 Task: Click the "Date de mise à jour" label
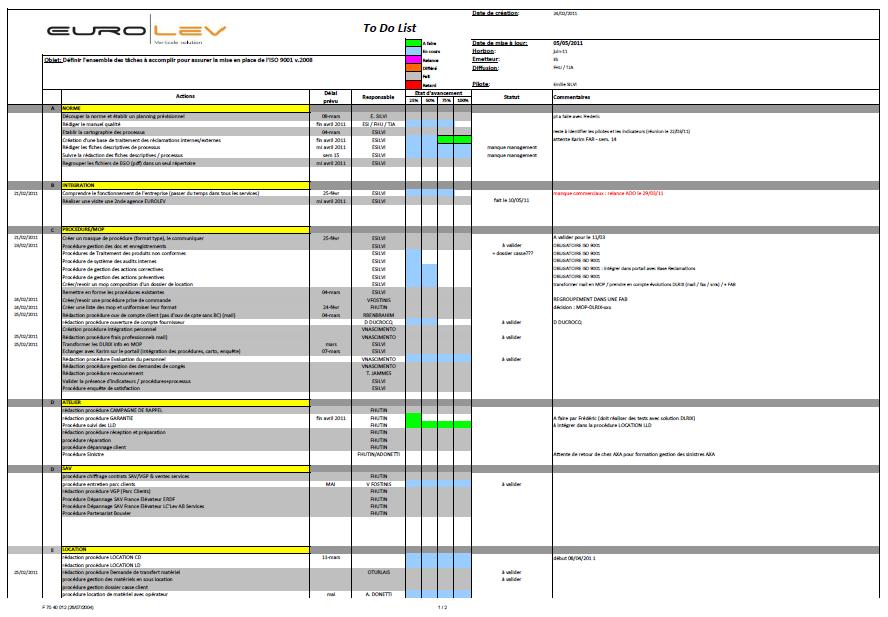(x=500, y=43)
